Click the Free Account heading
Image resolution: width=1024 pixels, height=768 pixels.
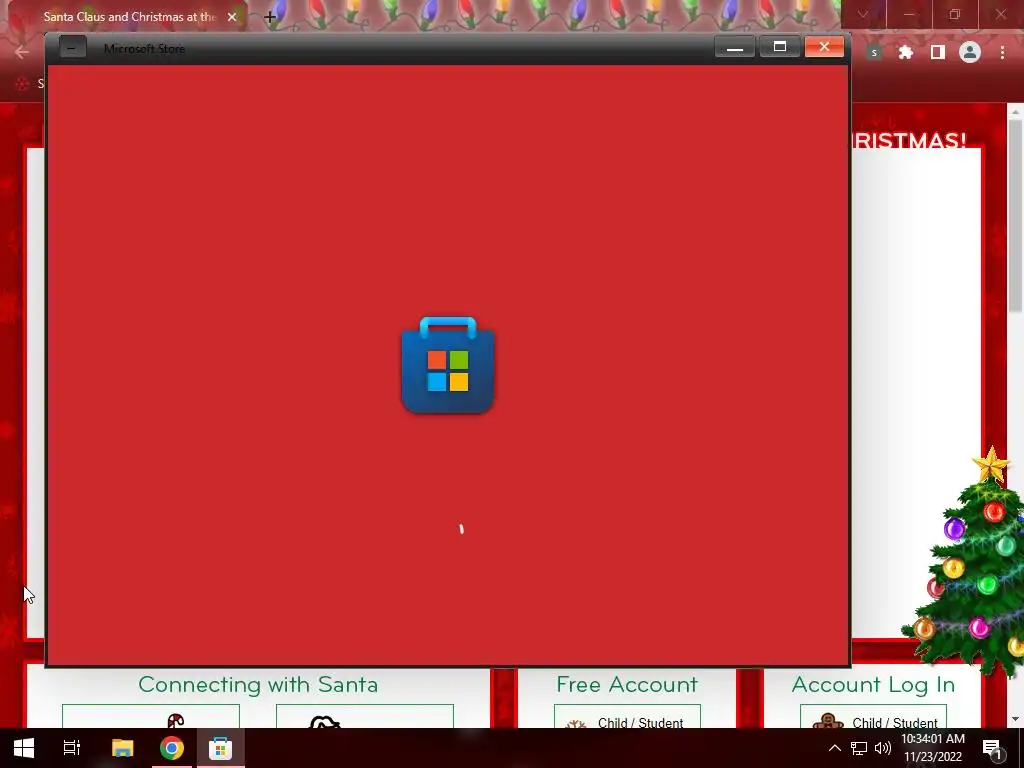[627, 684]
